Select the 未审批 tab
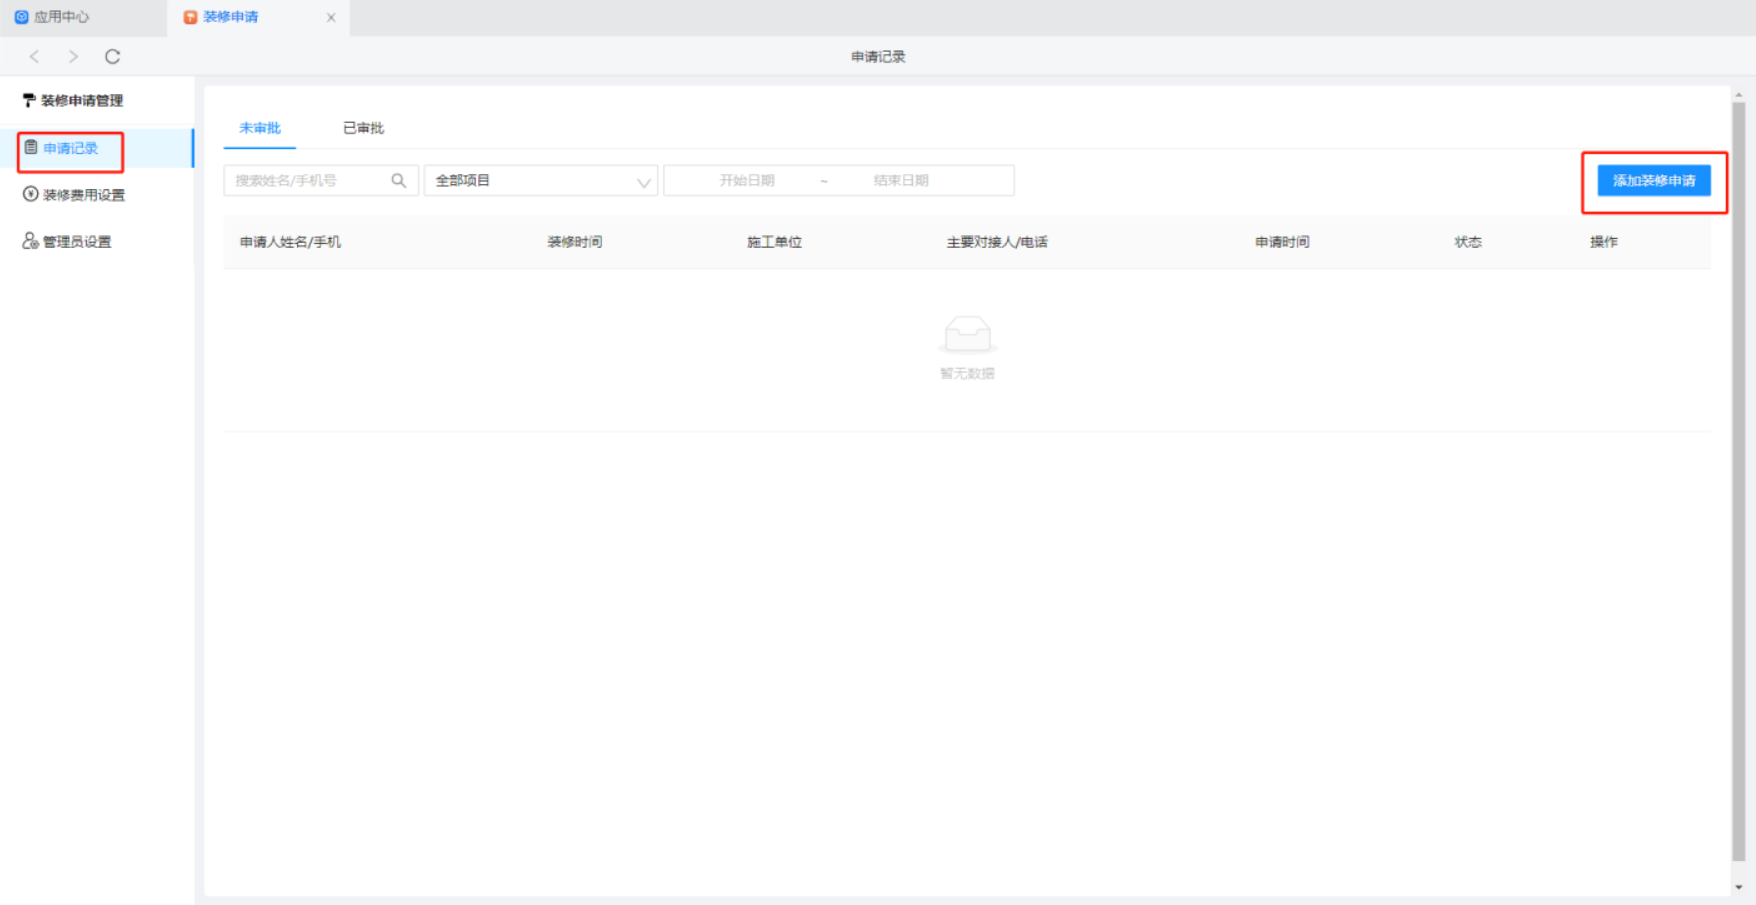1756x905 pixels. (x=260, y=128)
